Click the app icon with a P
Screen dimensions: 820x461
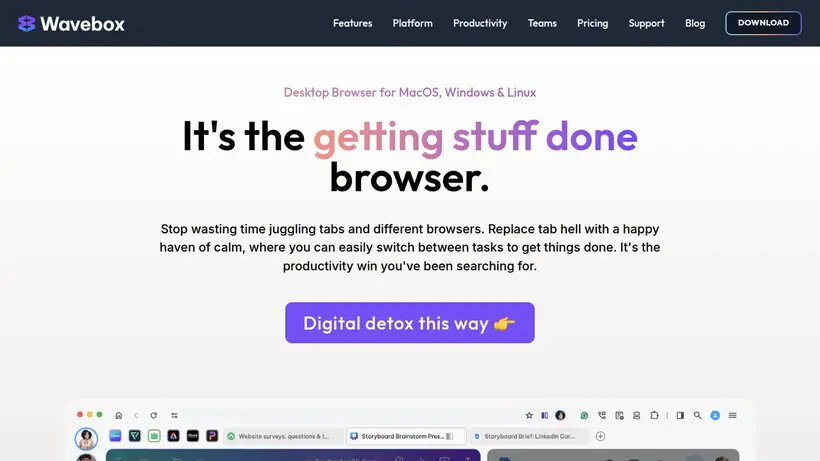pyautogui.click(x=212, y=435)
